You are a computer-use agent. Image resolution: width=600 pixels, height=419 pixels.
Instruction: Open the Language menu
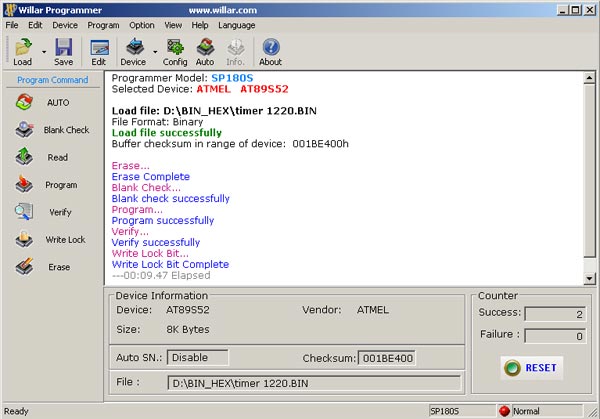coord(236,24)
